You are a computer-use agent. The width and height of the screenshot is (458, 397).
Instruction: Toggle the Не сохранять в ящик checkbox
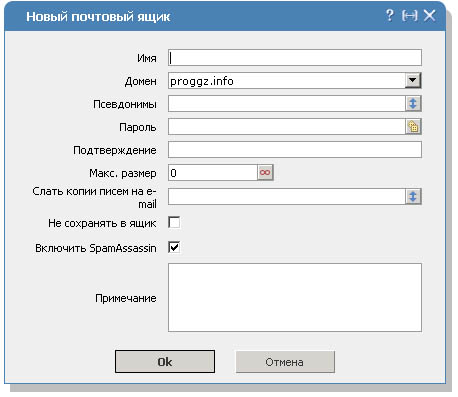point(174,222)
